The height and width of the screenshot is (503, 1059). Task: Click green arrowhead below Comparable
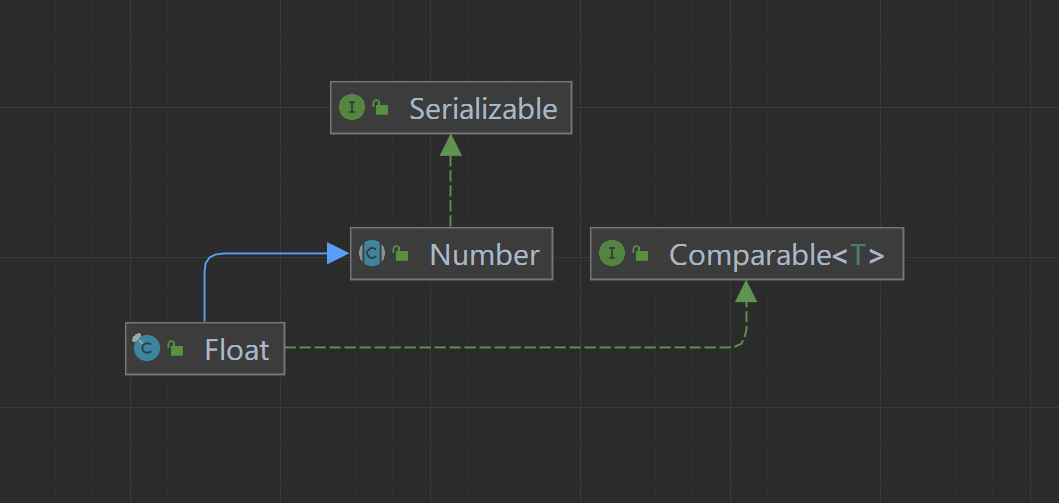[746, 291]
